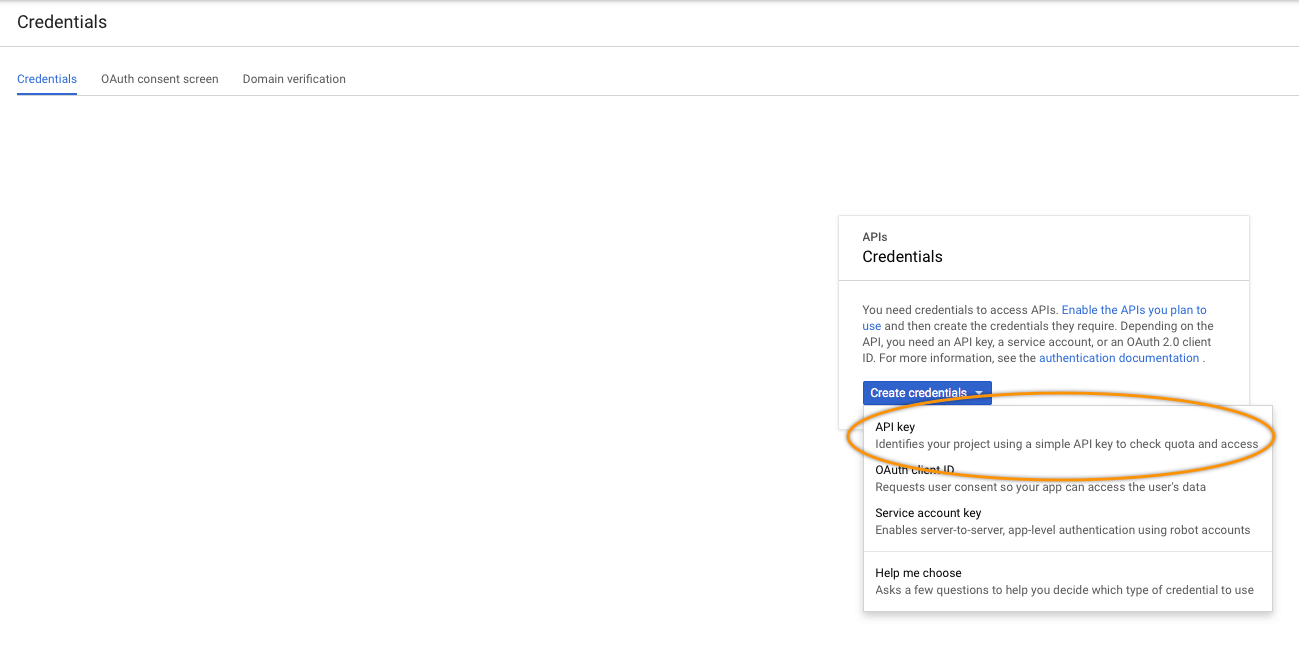Click 'You need credentials to access APIs' text

point(959,310)
